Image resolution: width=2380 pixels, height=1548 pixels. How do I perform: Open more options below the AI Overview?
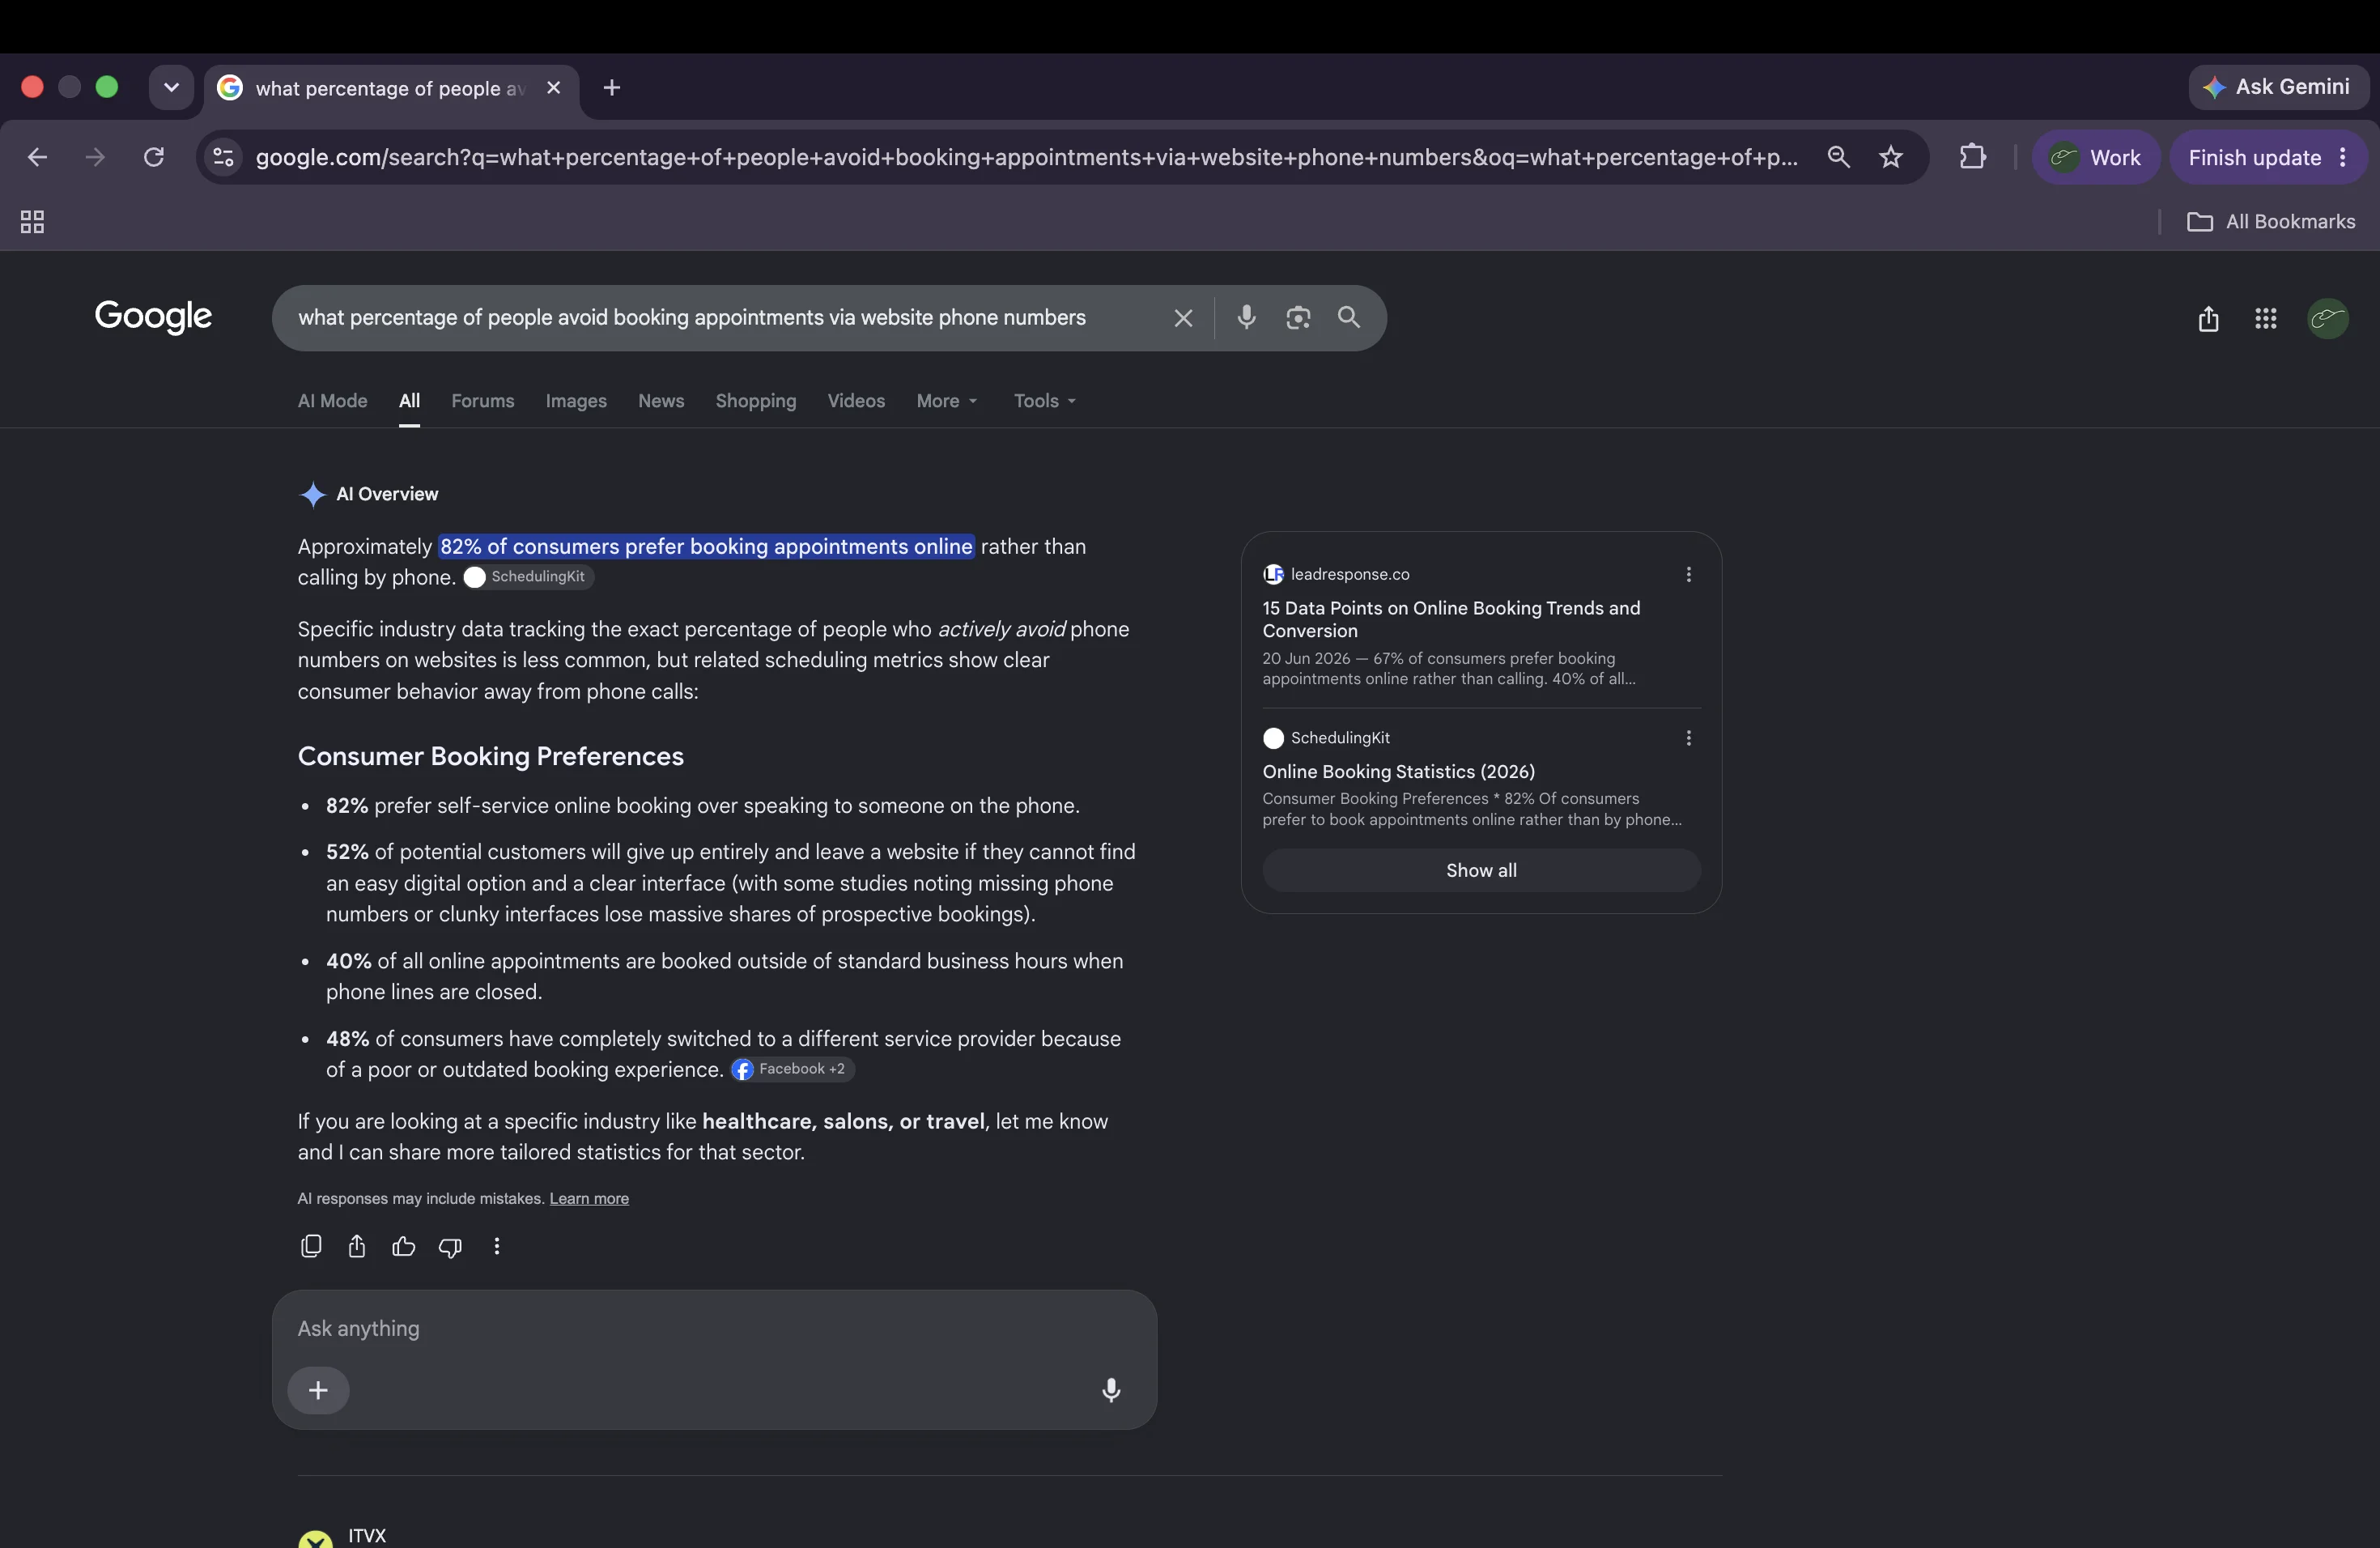496,1246
